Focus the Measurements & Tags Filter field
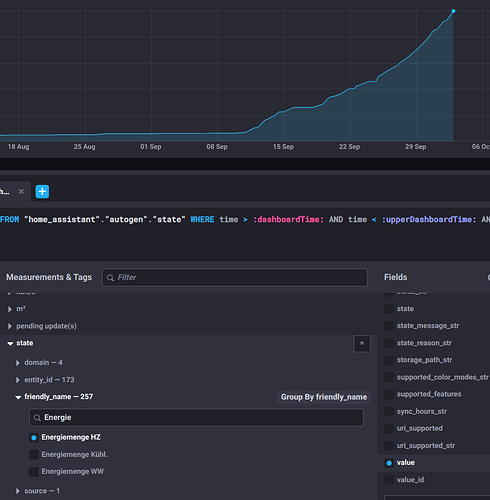 [x=235, y=277]
